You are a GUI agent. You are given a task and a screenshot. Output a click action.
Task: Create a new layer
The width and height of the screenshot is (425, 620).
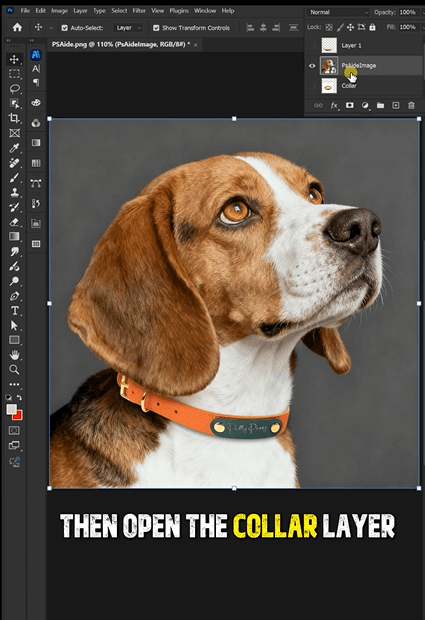[x=396, y=105]
